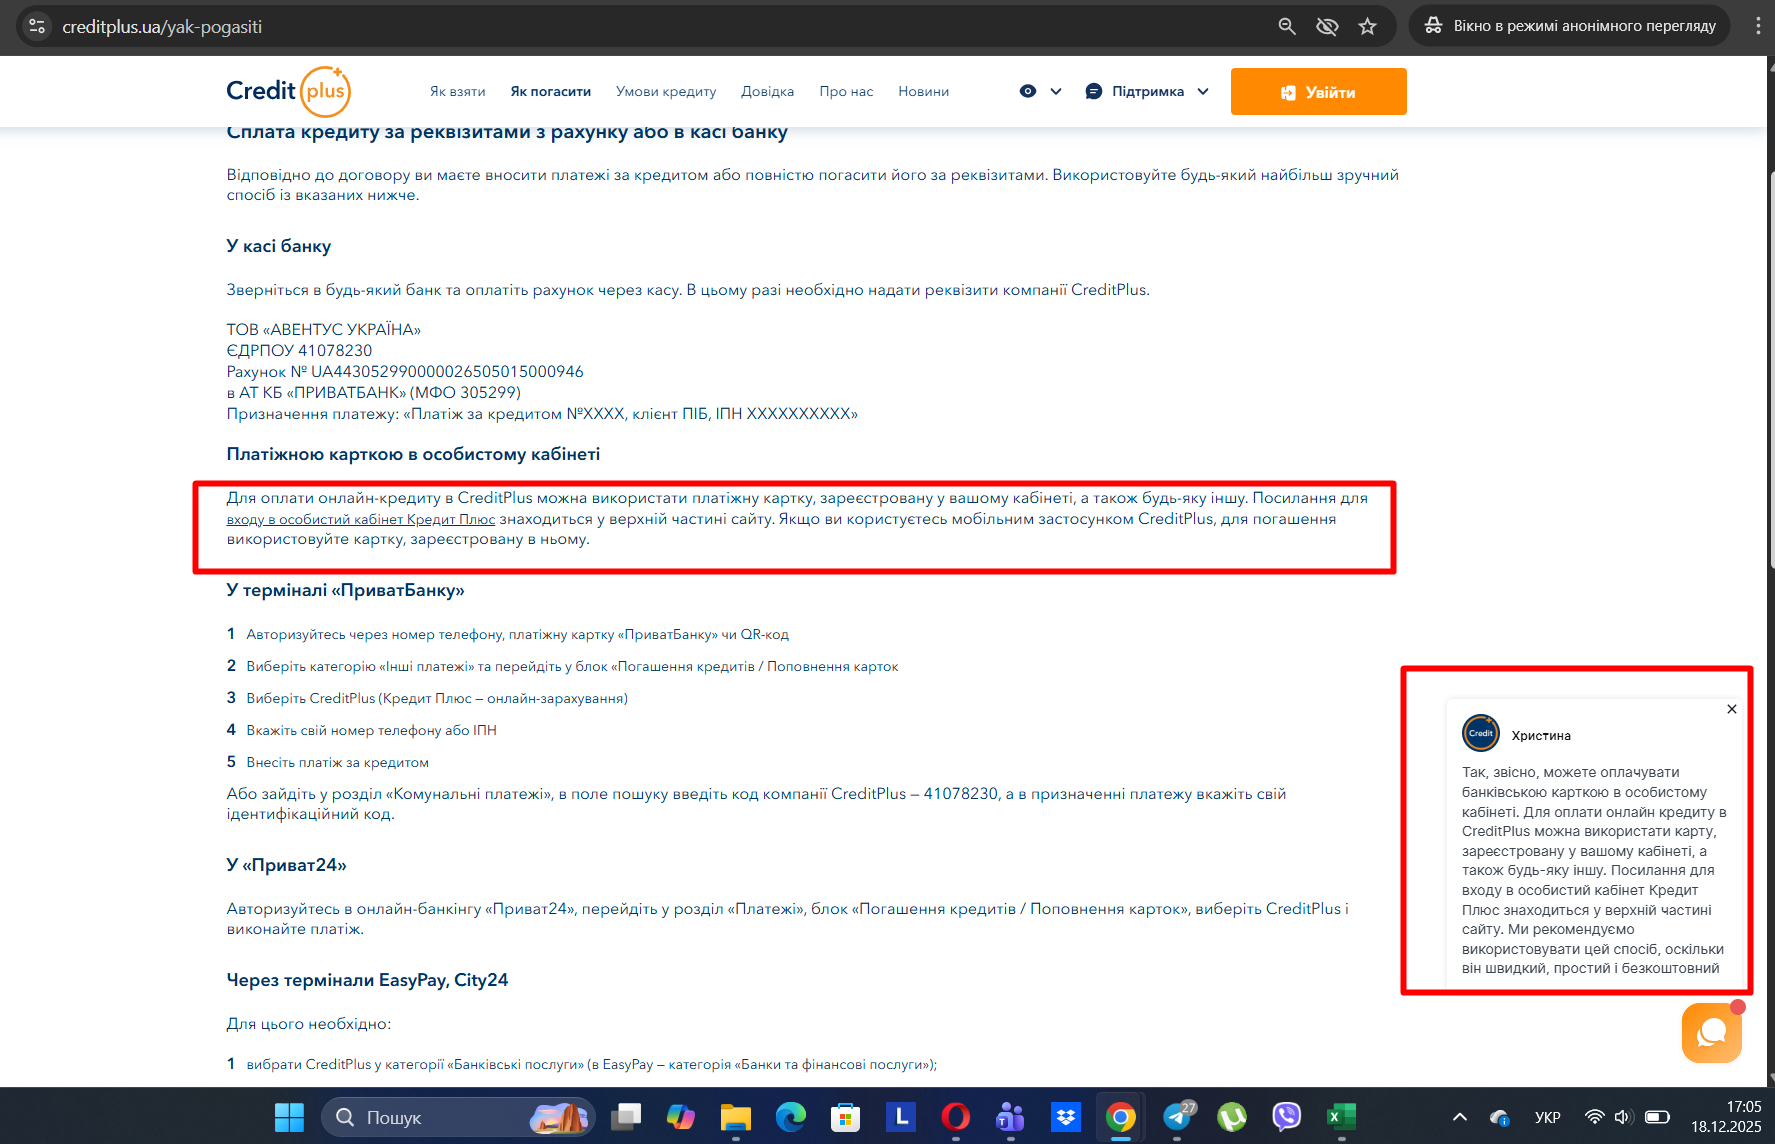
Task: Open File Explorer from the taskbar
Action: coord(736,1117)
